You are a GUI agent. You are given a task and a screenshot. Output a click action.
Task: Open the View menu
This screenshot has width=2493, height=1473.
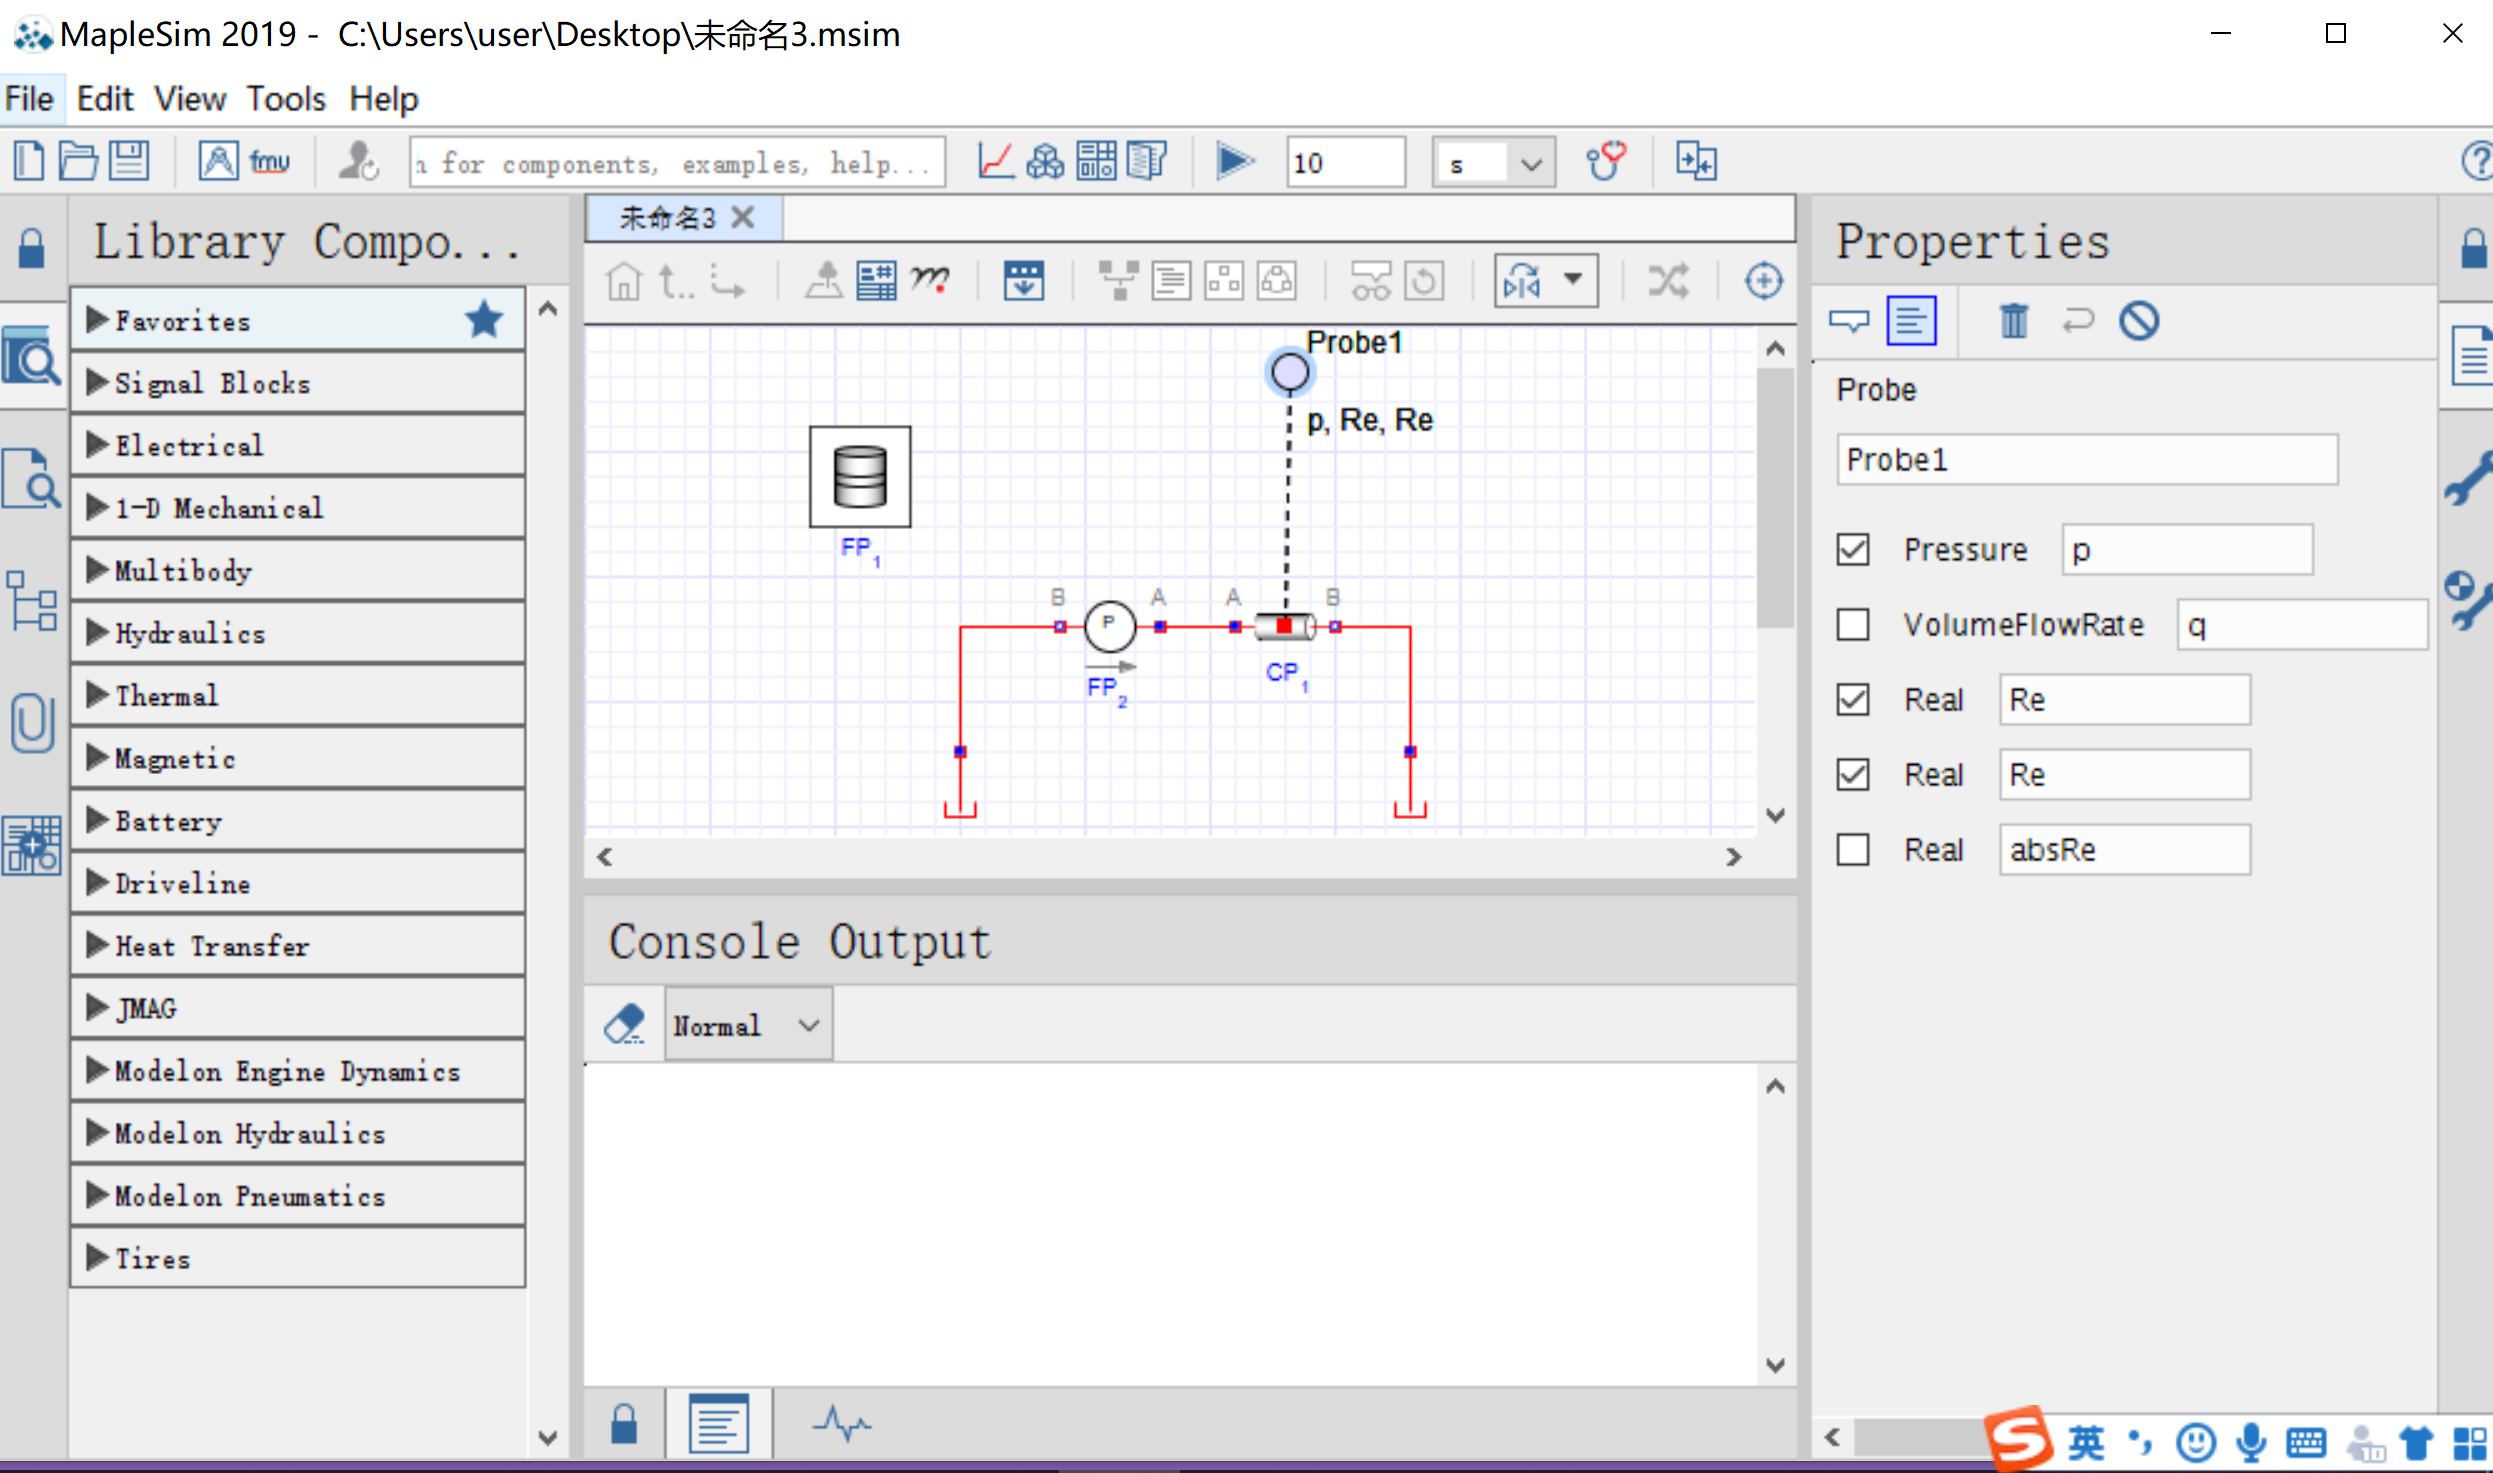click(x=190, y=99)
